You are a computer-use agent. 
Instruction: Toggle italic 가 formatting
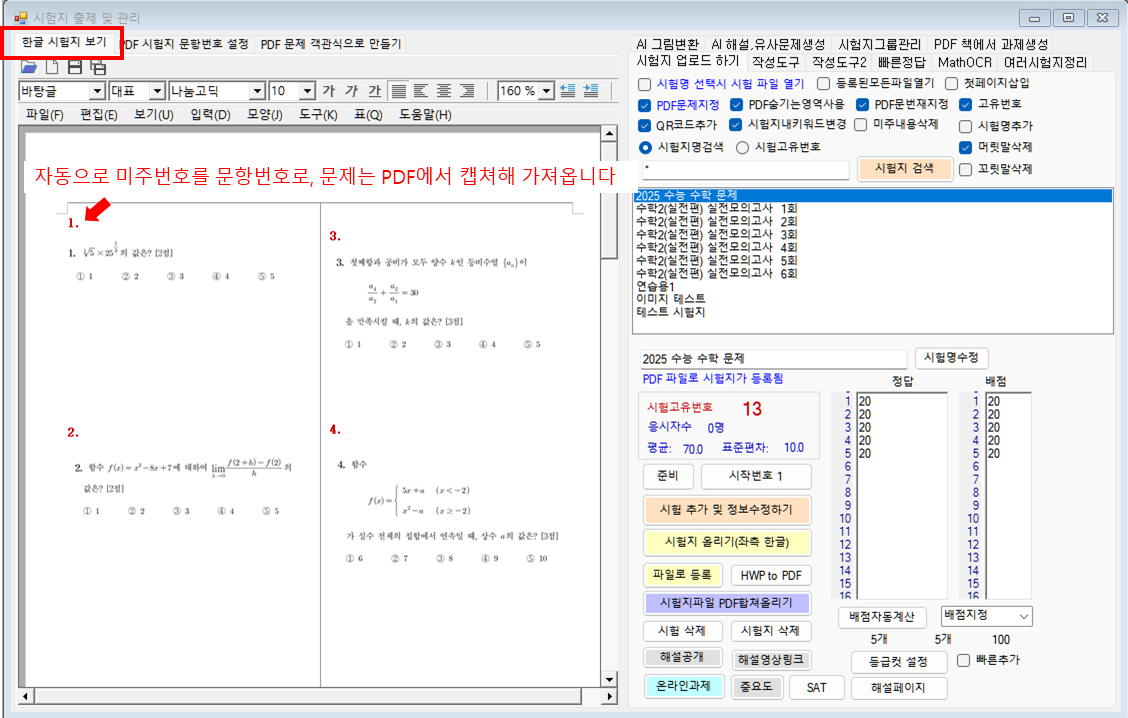point(351,91)
